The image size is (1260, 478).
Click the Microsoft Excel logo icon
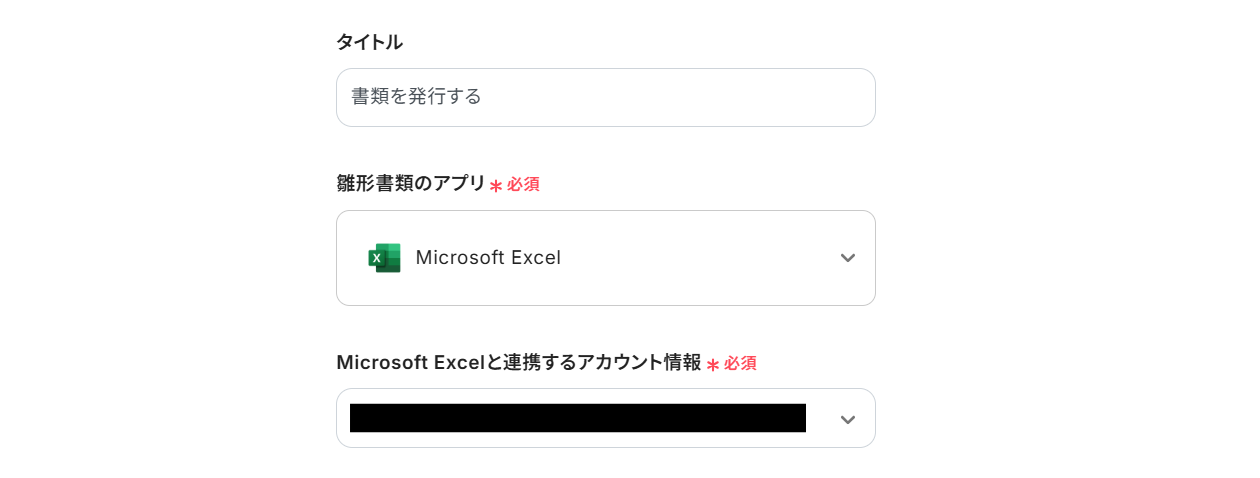tap(384, 258)
